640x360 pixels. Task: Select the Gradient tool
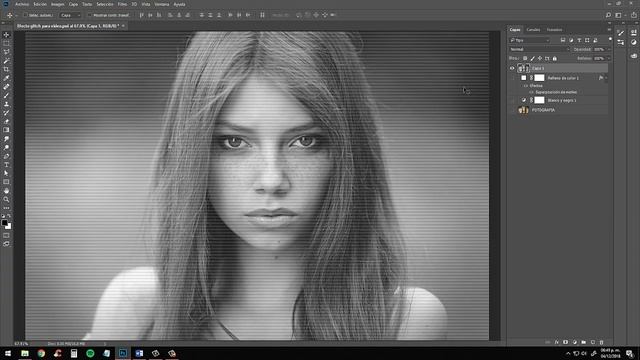click(x=6, y=130)
